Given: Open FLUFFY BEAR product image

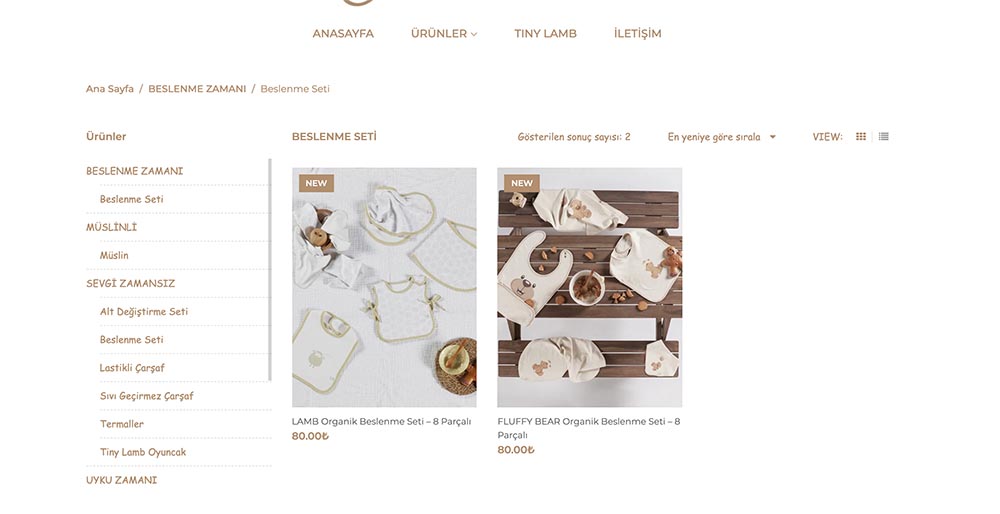Looking at the screenshot, I should pyautogui.click(x=590, y=288).
